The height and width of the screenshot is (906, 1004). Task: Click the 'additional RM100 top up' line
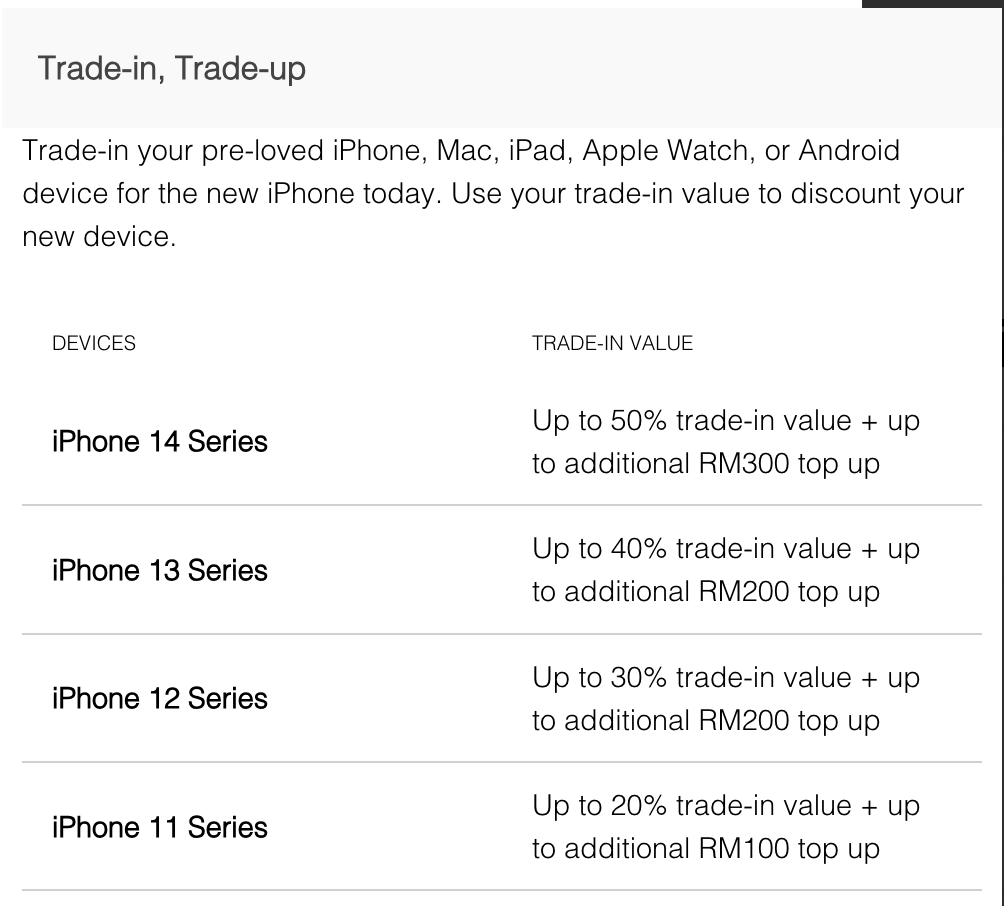705,849
